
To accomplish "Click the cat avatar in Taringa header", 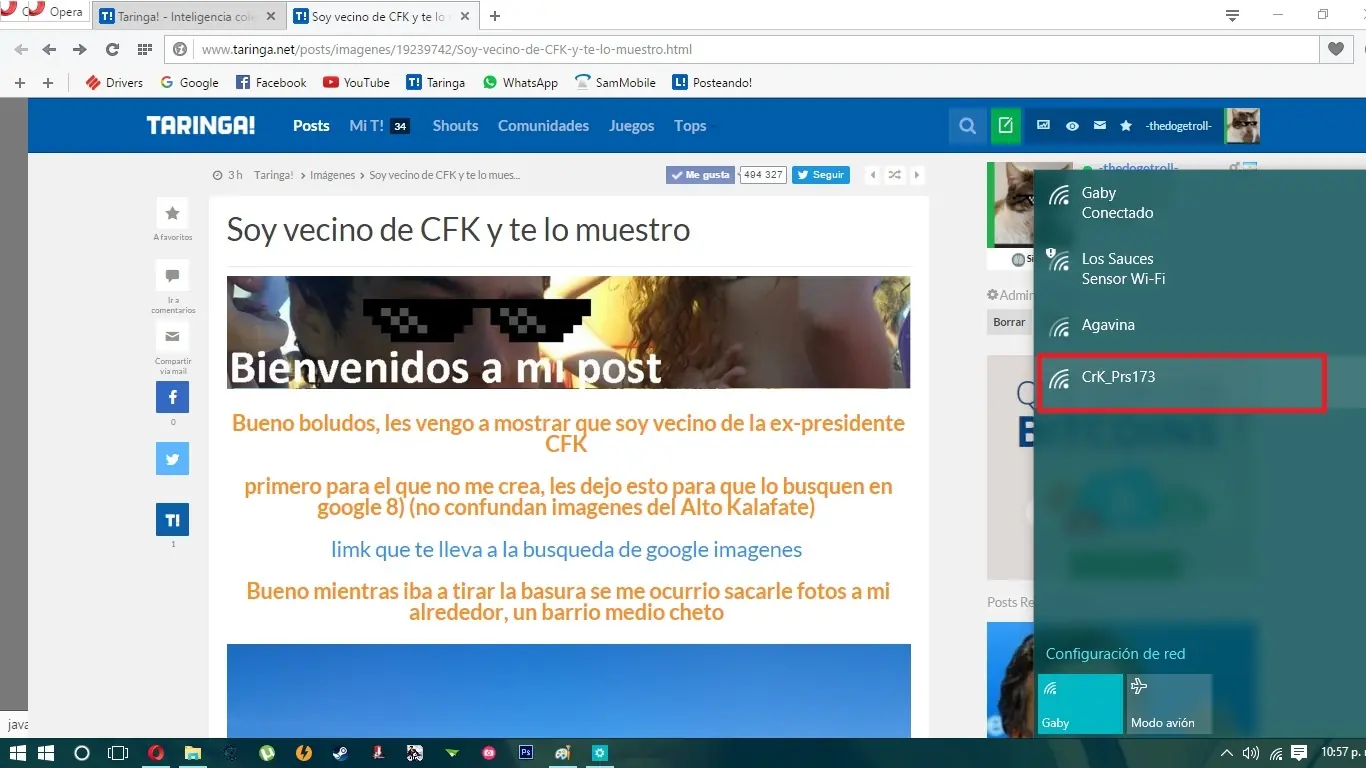I will [x=1242, y=126].
